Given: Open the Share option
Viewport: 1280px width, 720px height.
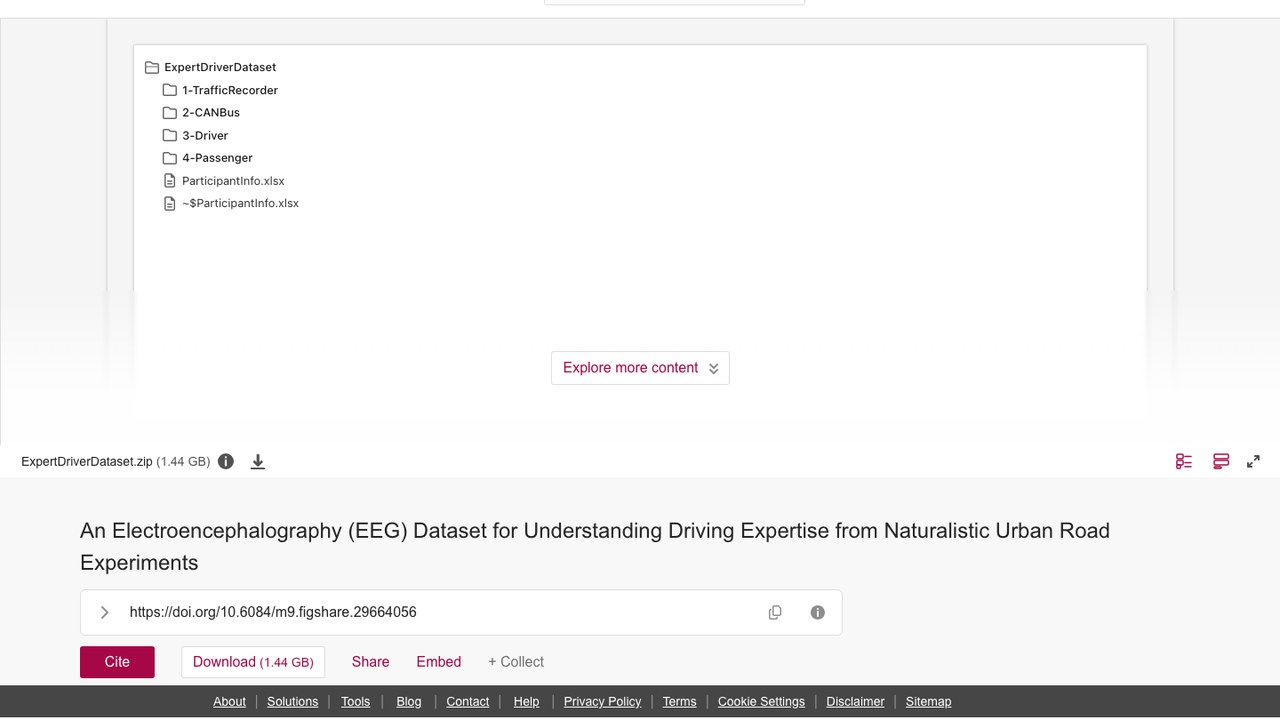Looking at the screenshot, I should pos(370,662).
